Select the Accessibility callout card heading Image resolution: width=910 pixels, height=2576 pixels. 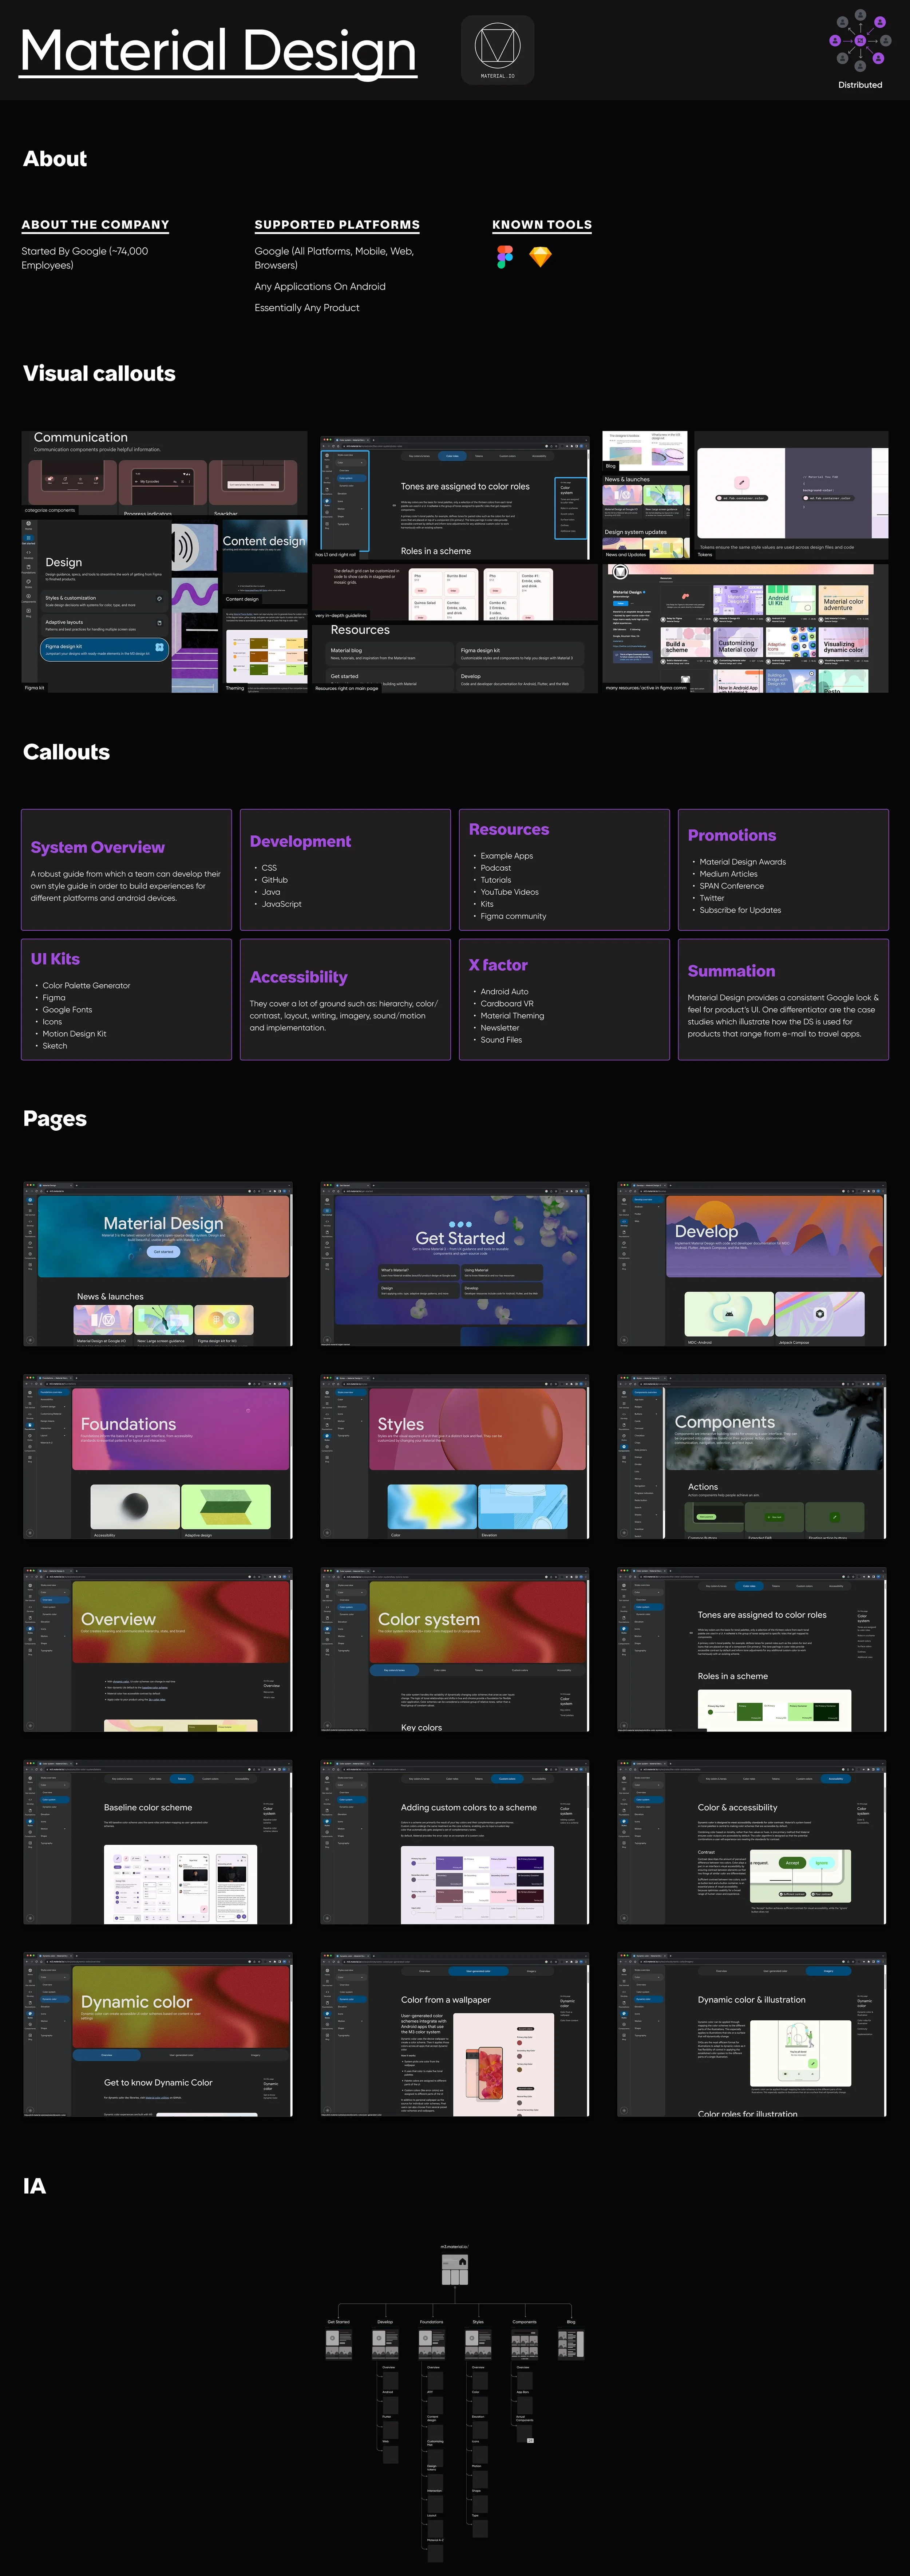(x=298, y=977)
